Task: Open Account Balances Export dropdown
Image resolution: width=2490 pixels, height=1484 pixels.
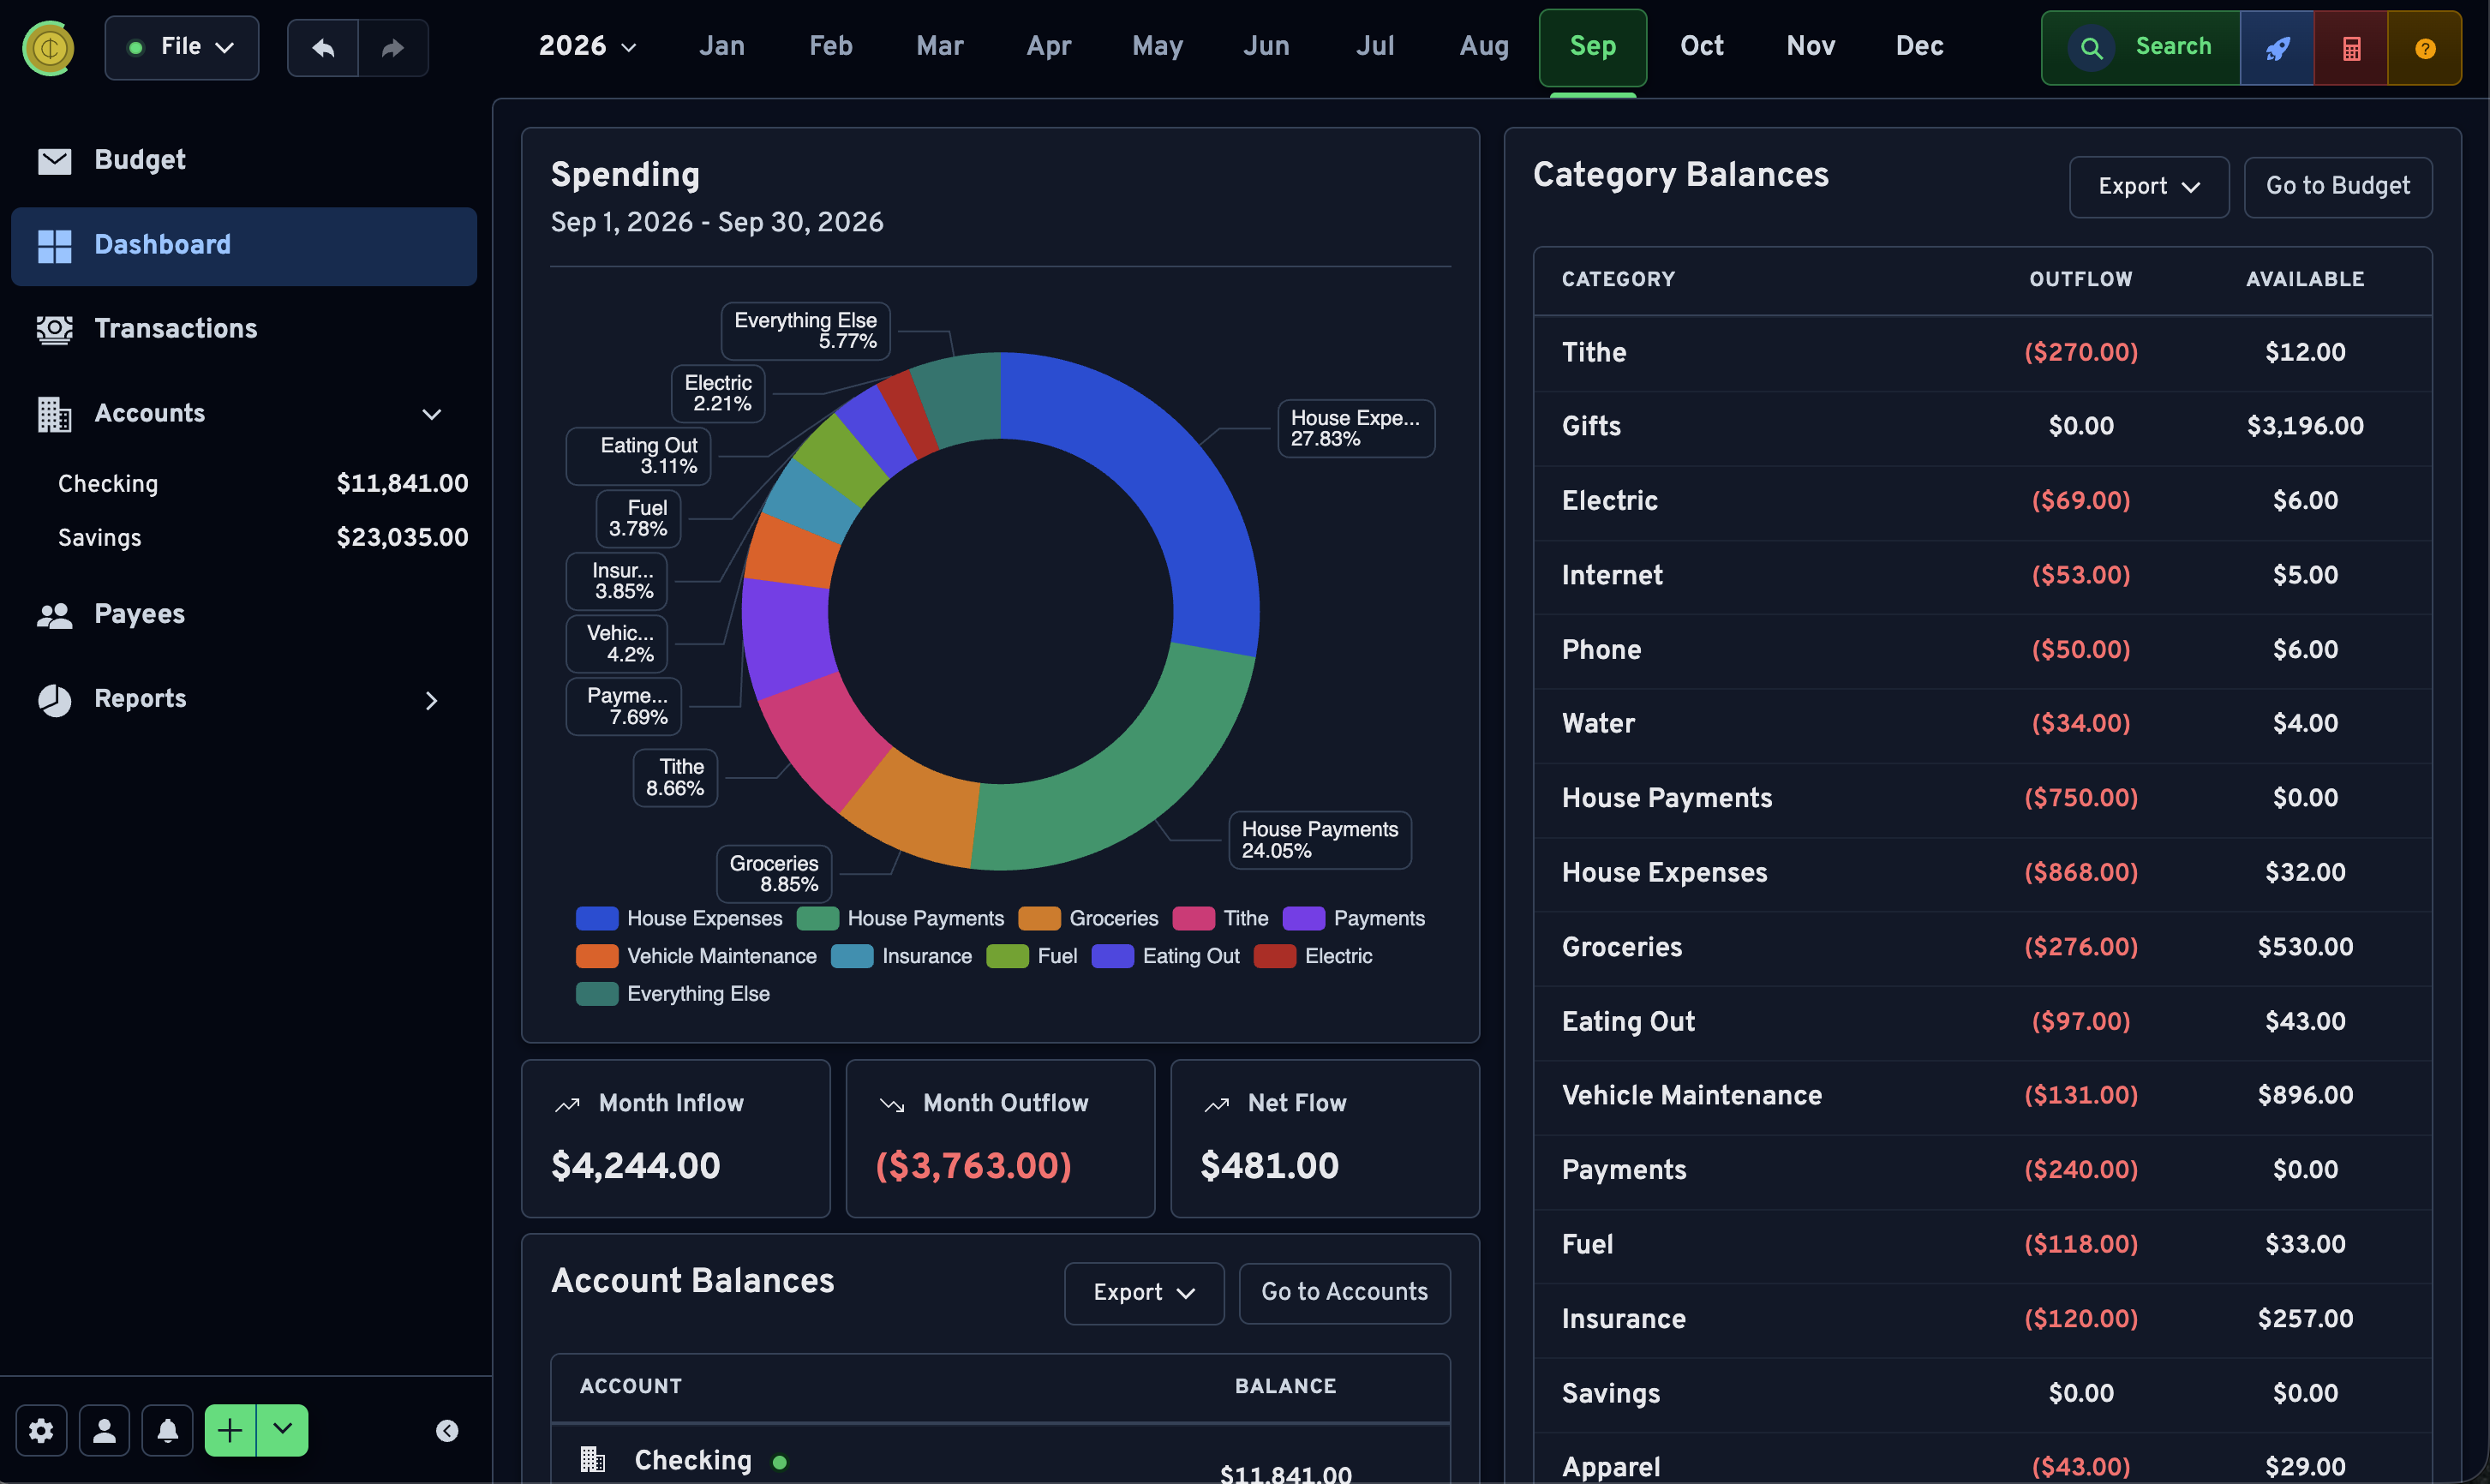Action: 1144,1293
